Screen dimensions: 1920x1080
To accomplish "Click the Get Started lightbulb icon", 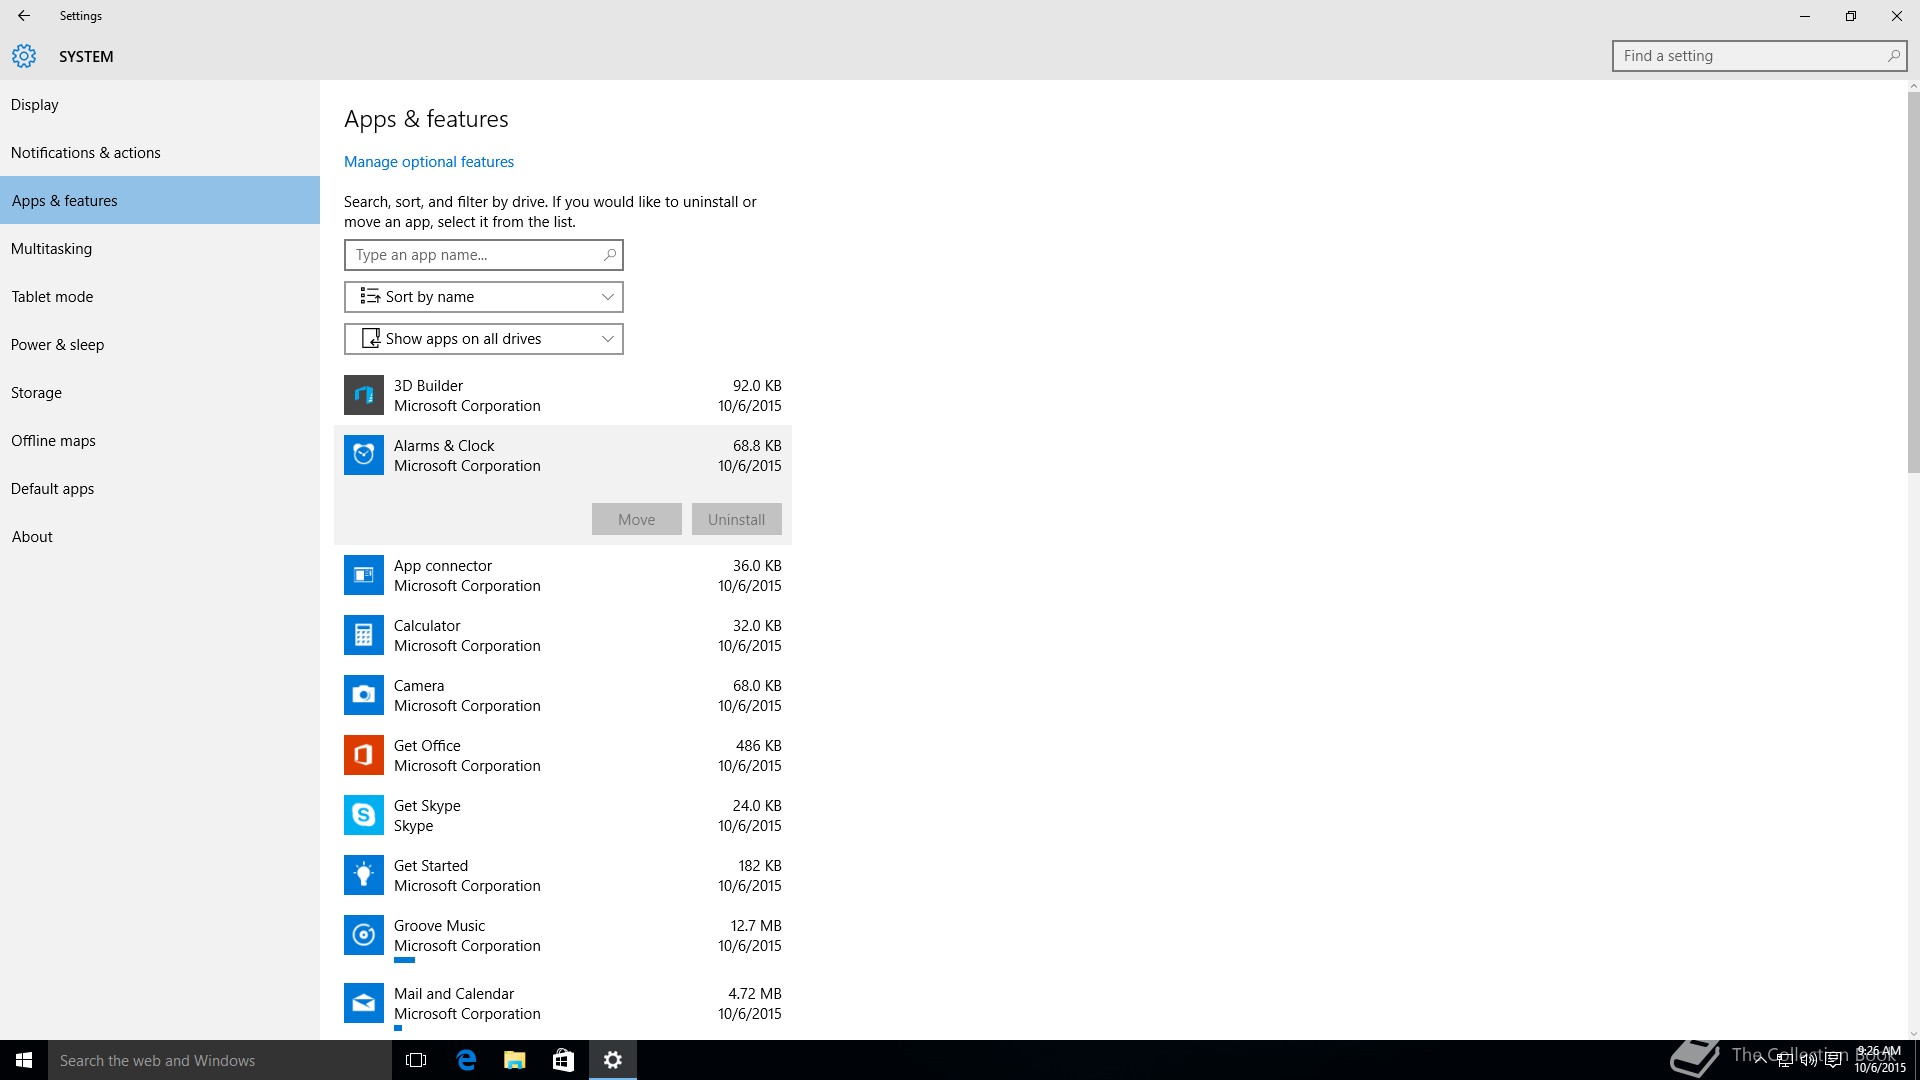I will (364, 875).
